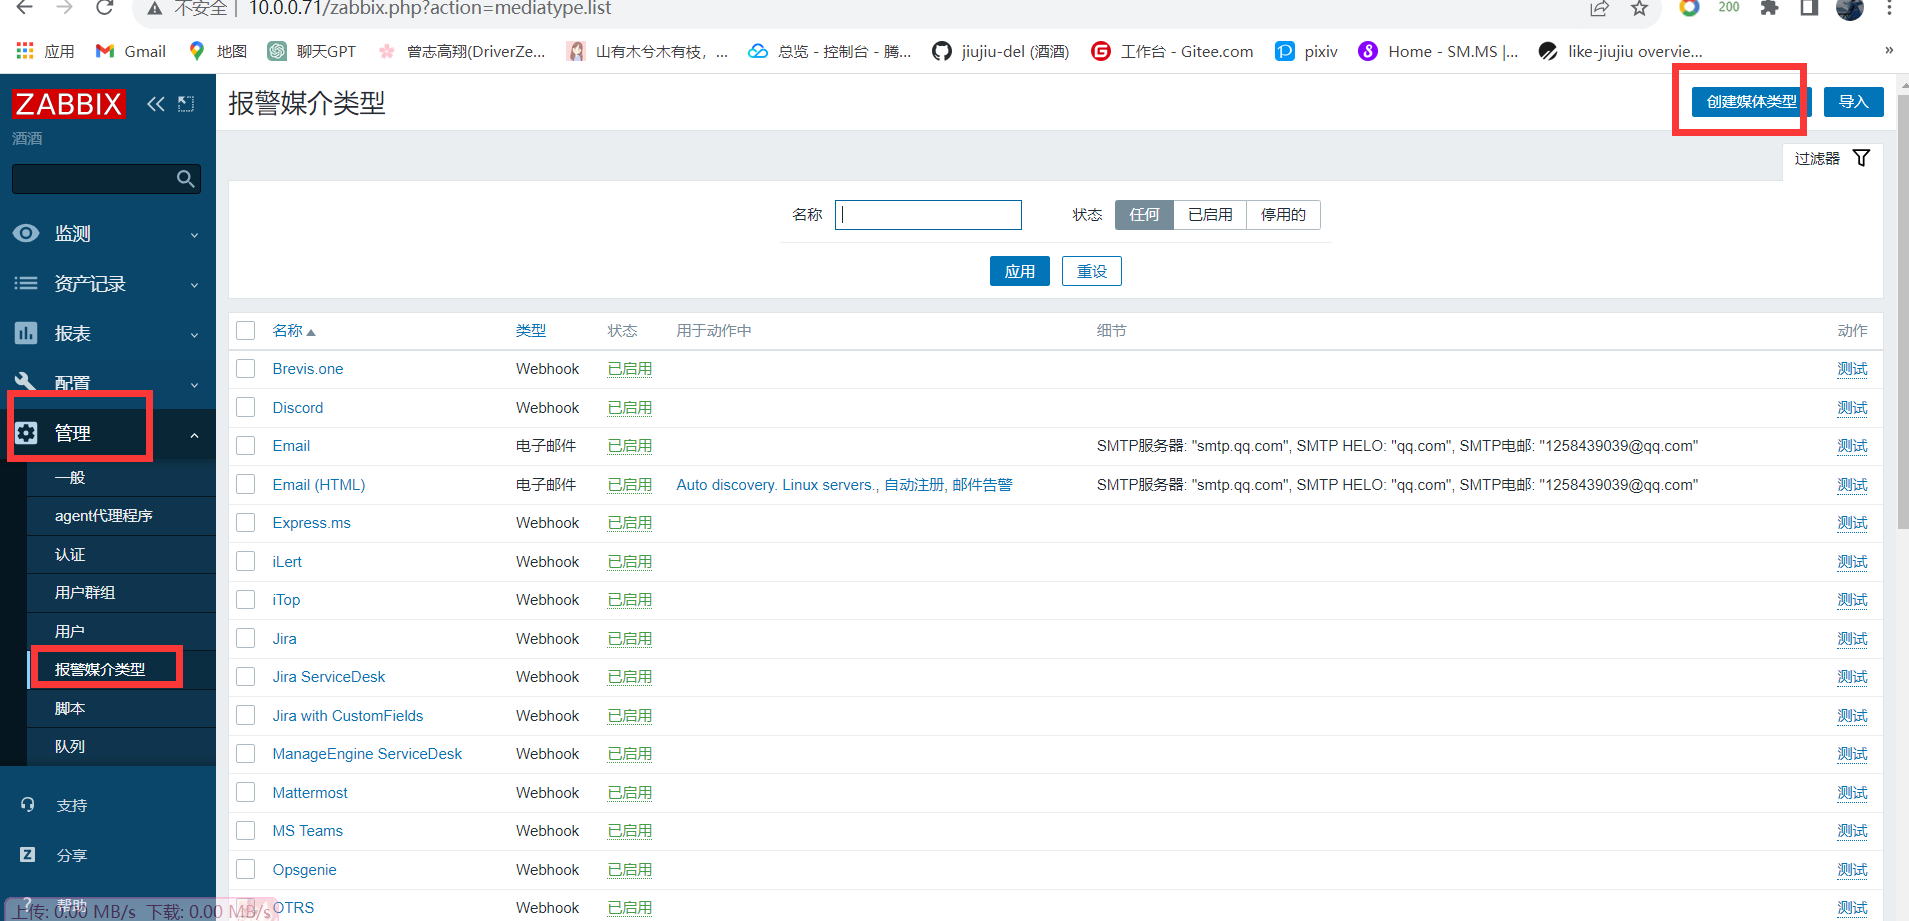Click the 应用 apply filter button
The image size is (1909, 921).
pyautogui.click(x=1019, y=271)
